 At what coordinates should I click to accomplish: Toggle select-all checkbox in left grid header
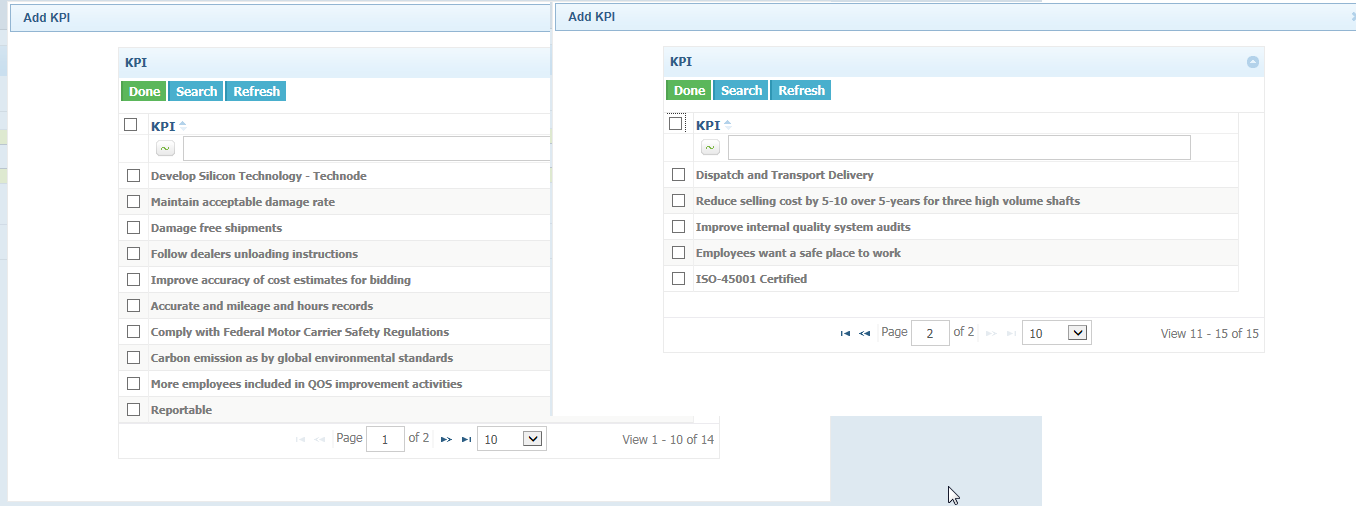pos(130,125)
